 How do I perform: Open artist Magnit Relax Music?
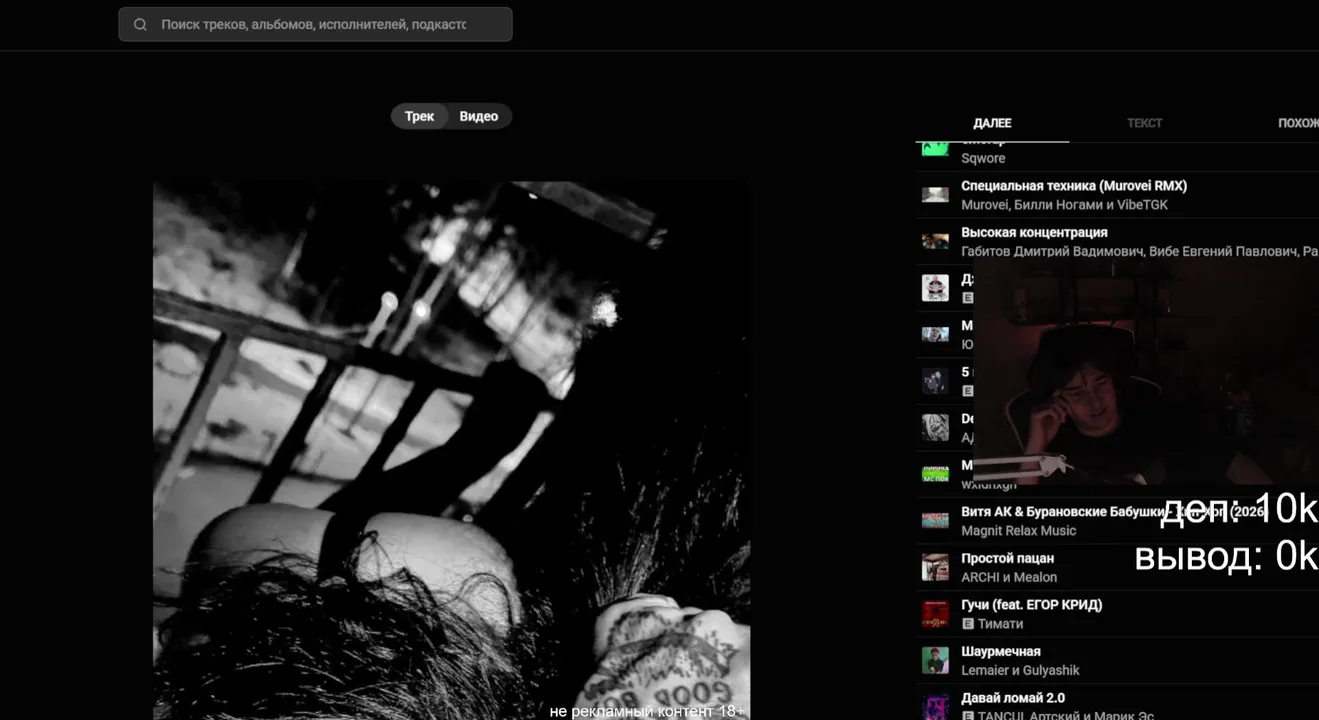1019,531
